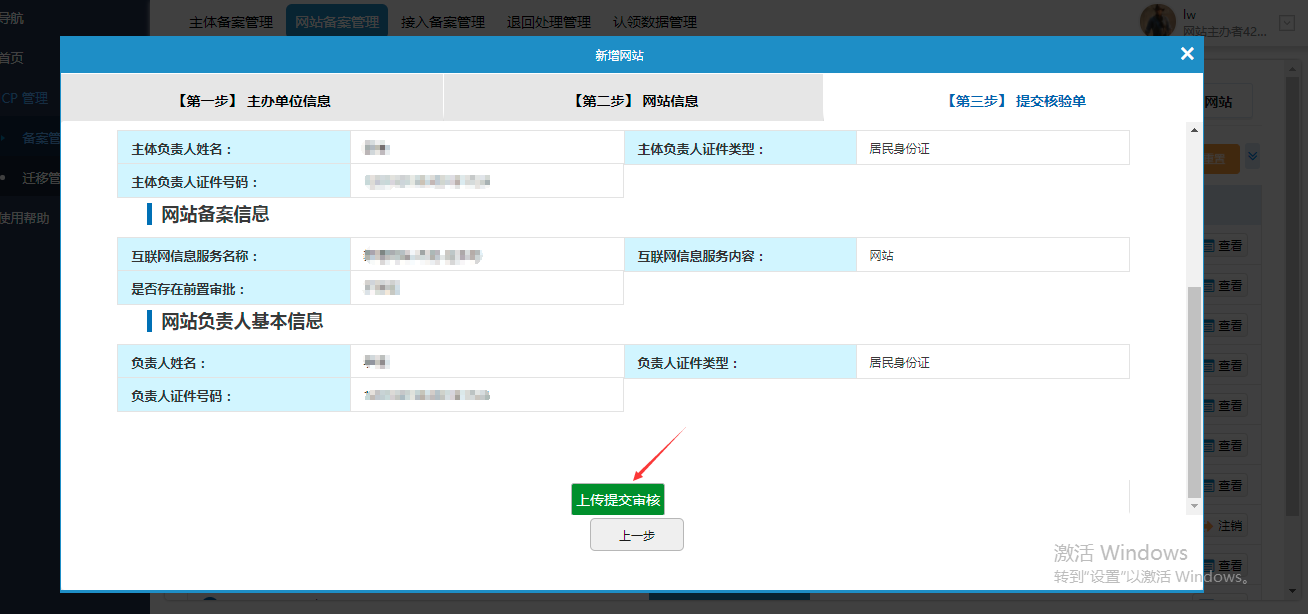The image size is (1308, 614).
Task: Go back with the 上一步 button
Action: coord(636,535)
